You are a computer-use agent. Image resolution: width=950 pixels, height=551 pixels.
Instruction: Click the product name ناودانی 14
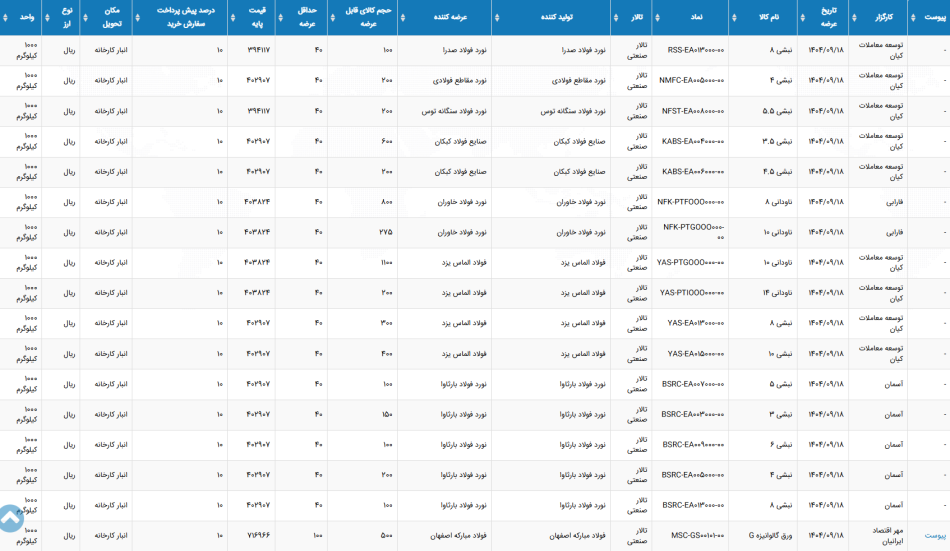click(x=777, y=293)
